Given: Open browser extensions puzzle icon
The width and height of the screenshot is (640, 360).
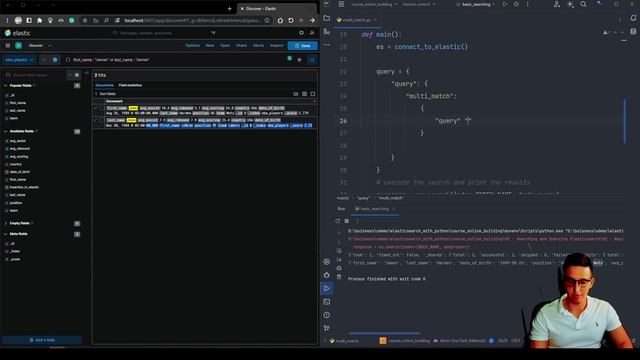Looking at the screenshot, I should [40, 20].
